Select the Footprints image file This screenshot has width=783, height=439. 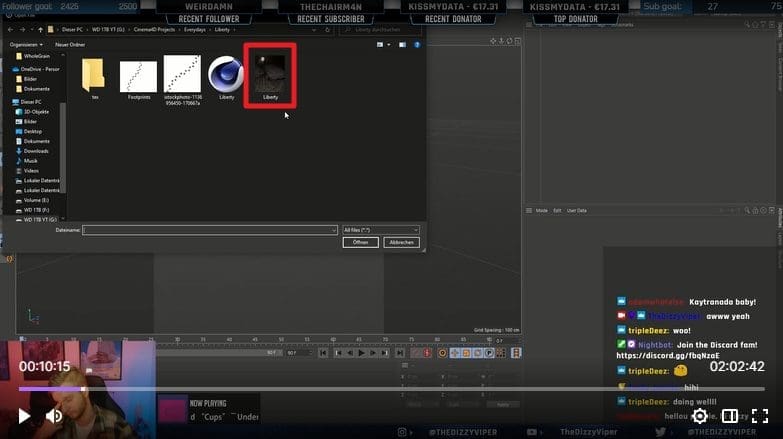pos(139,76)
